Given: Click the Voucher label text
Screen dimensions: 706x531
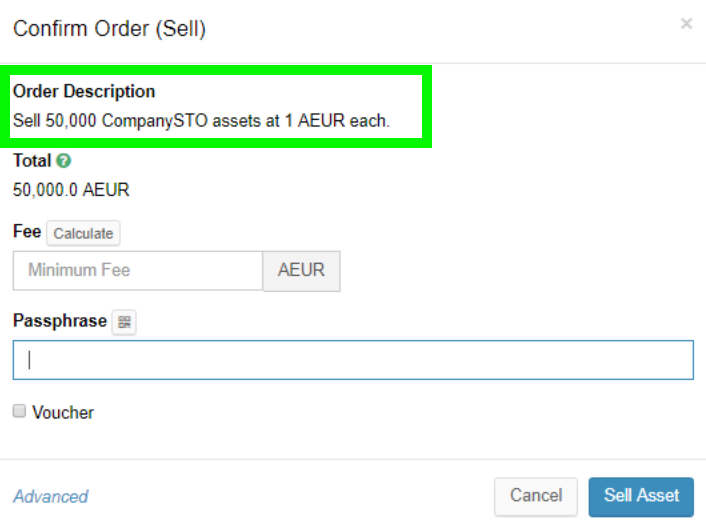Looking at the screenshot, I should tap(63, 412).
